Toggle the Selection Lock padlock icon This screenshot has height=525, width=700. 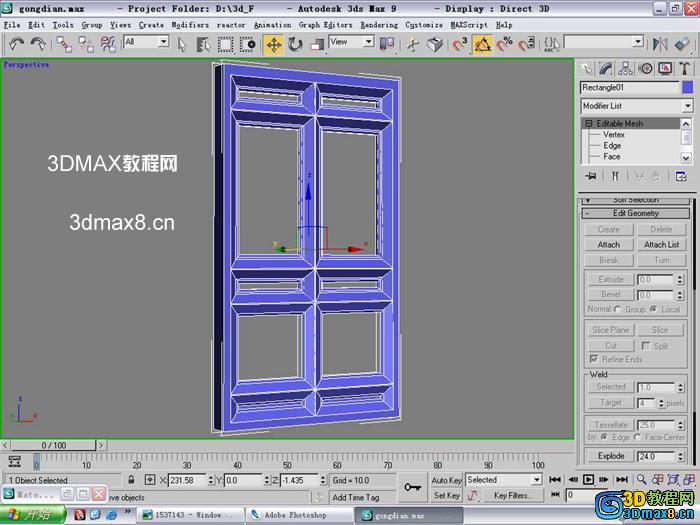click(x=131, y=480)
